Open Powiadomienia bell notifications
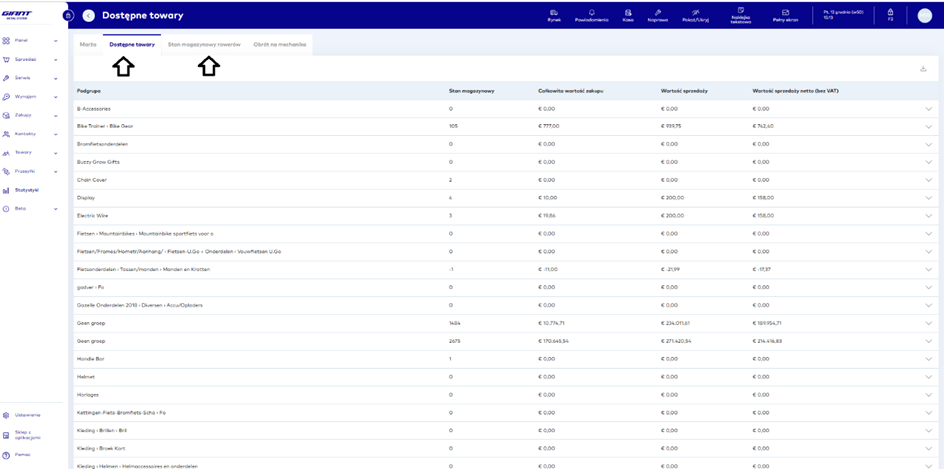Viewport: 944px width, 469px height. tap(591, 14)
